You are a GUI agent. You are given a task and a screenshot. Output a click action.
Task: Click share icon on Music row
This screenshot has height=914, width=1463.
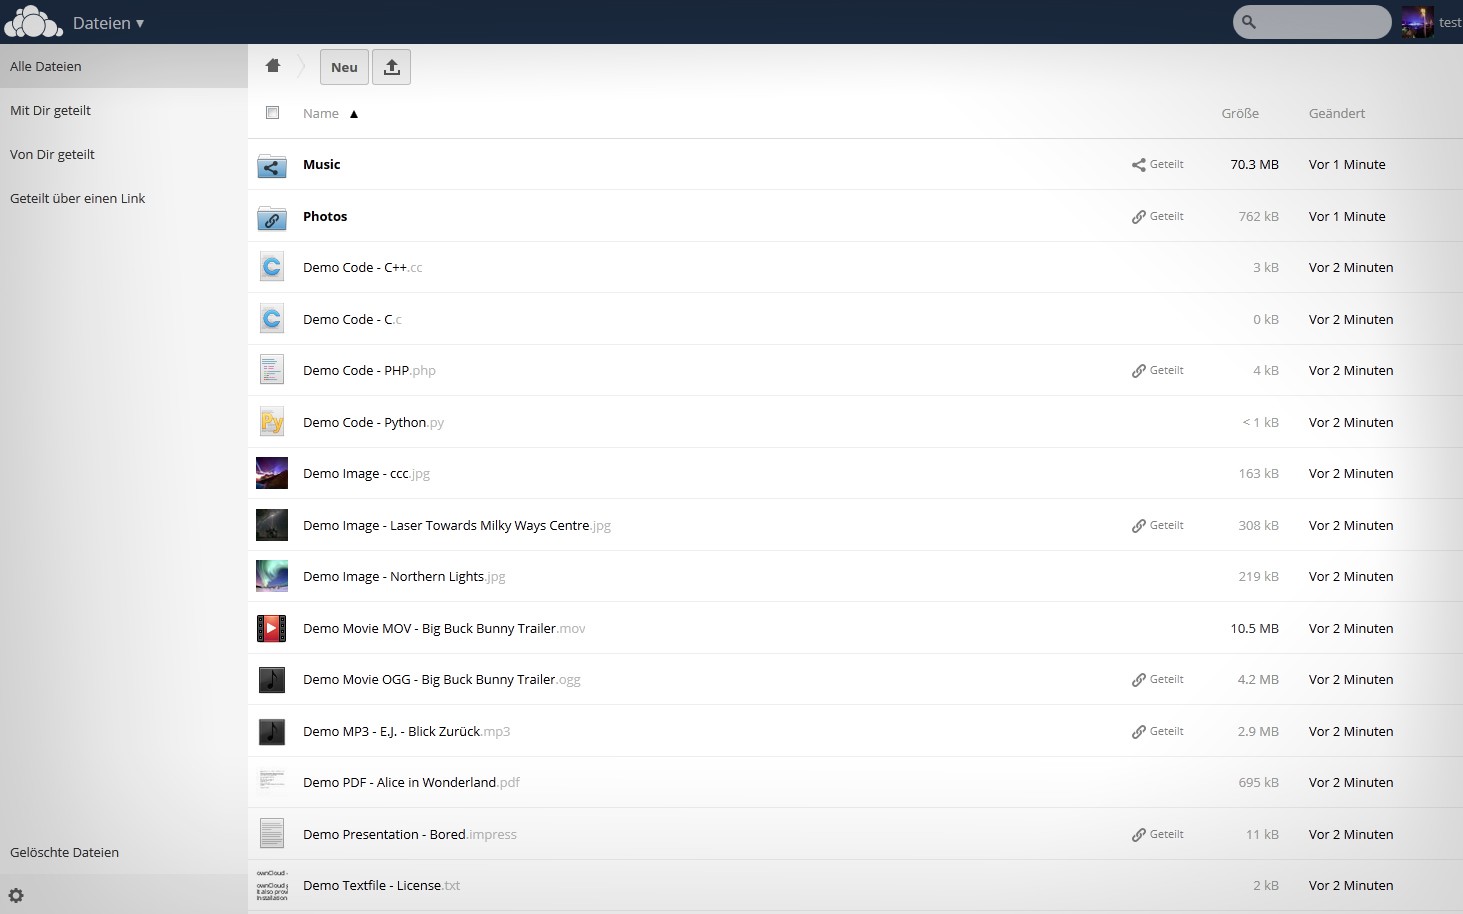pos(1157,165)
